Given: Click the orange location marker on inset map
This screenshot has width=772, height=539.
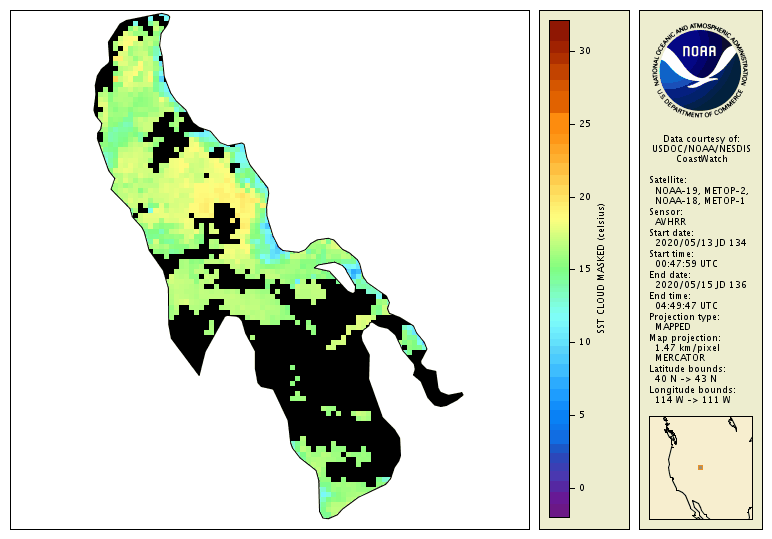Looking at the screenshot, I should [x=700, y=468].
